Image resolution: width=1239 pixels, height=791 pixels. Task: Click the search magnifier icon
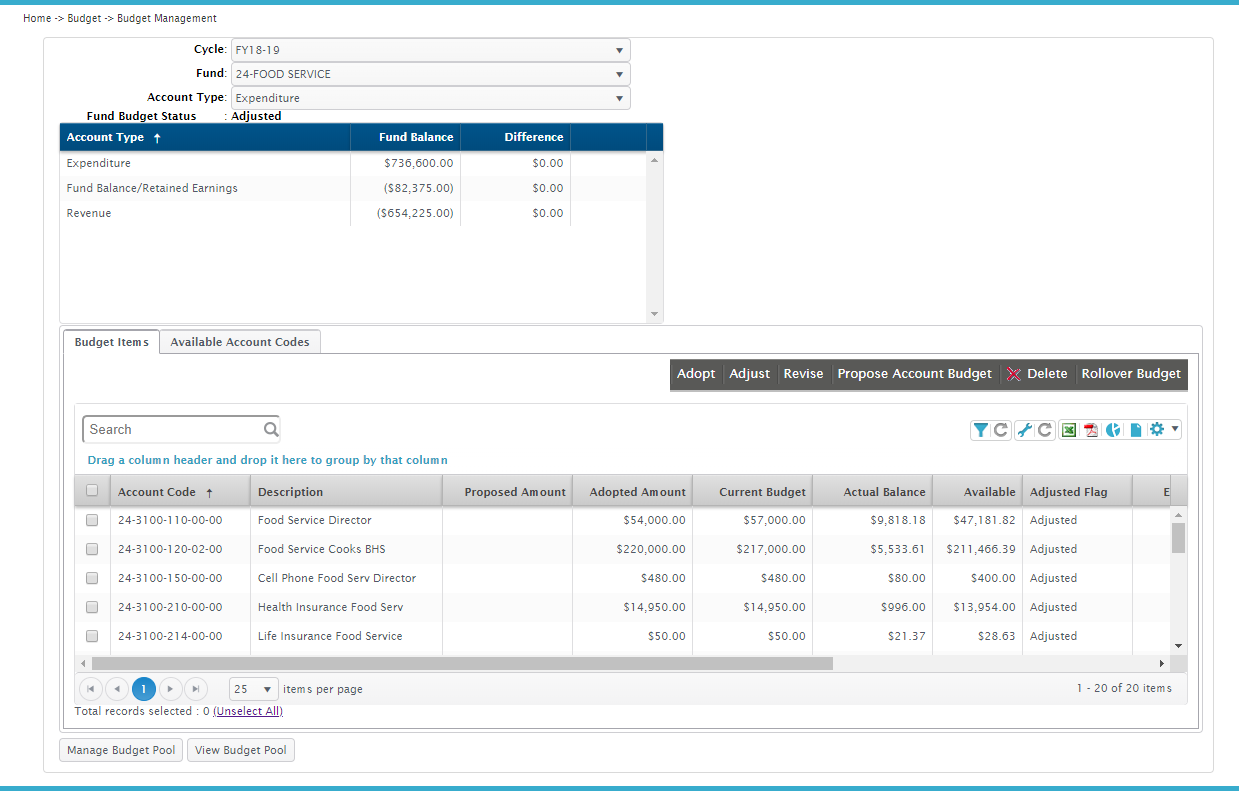(271, 430)
